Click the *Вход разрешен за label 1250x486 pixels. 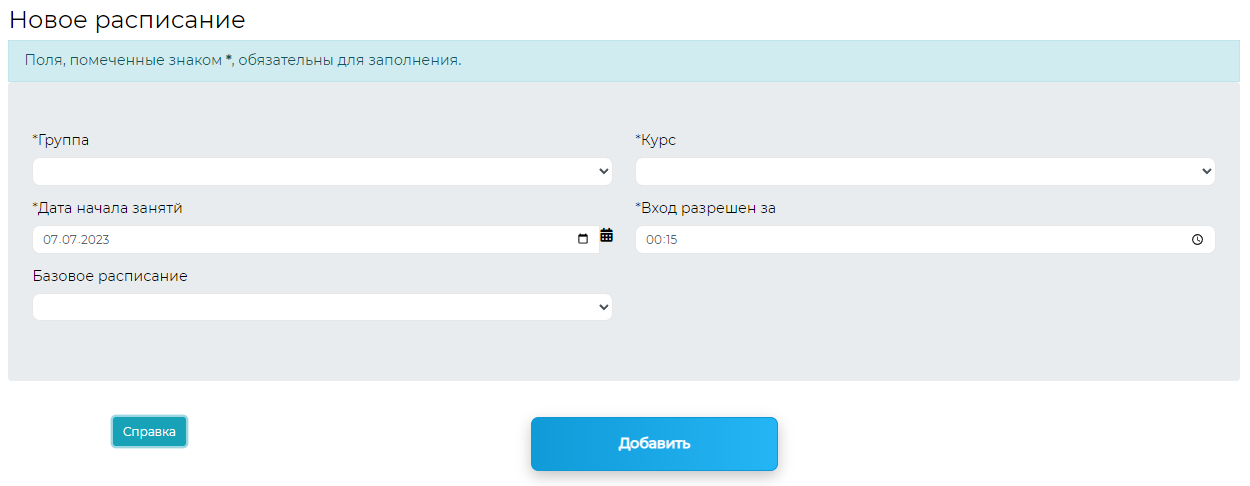pyautogui.click(x=706, y=208)
